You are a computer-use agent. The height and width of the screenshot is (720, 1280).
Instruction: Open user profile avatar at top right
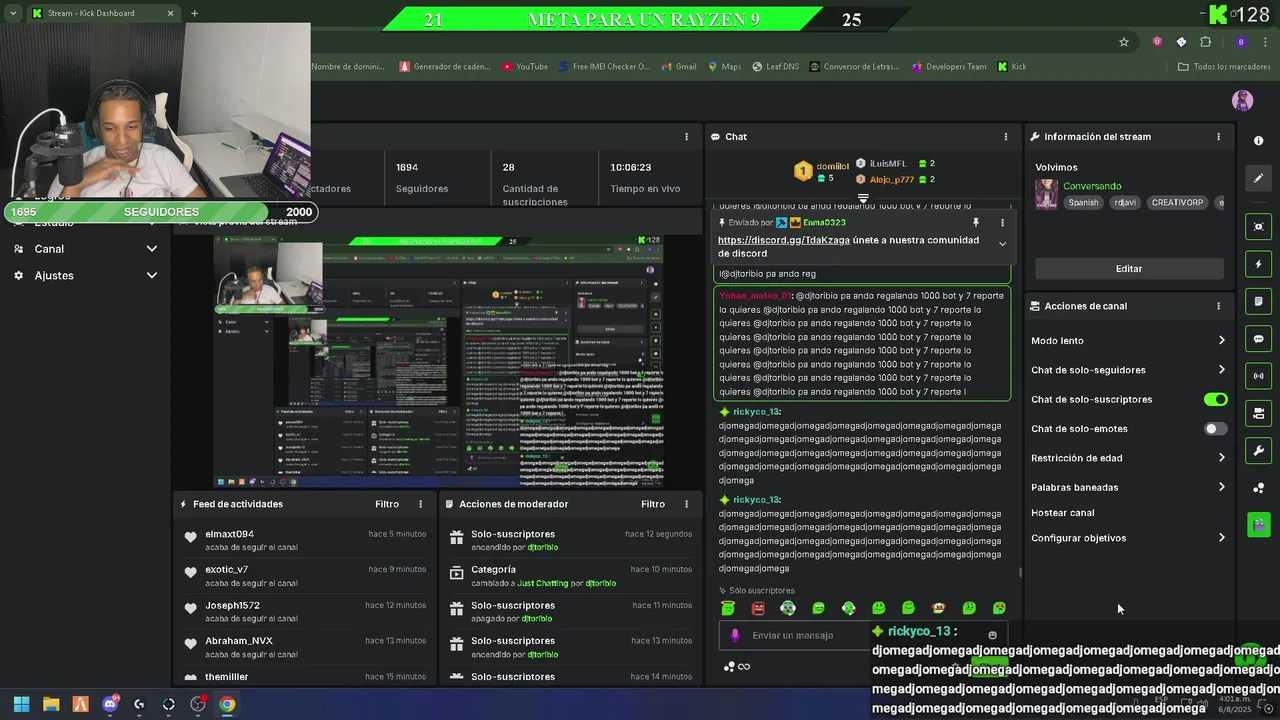coord(1243,100)
